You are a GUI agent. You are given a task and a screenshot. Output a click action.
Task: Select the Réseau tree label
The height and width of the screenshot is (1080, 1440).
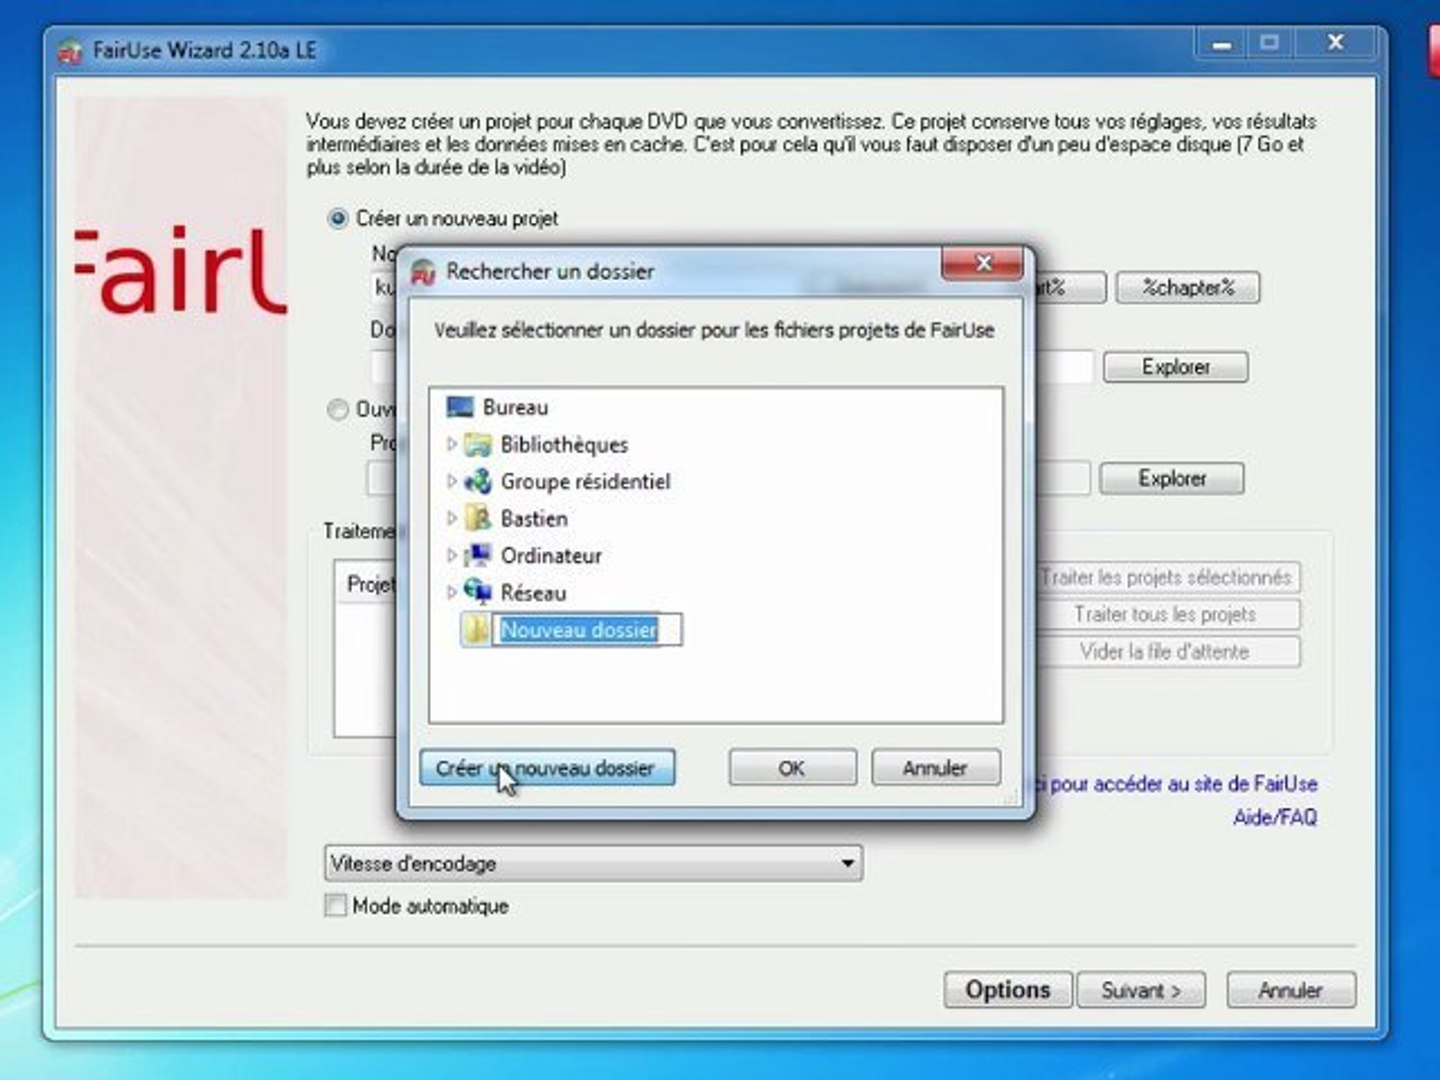pyautogui.click(x=533, y=592)
